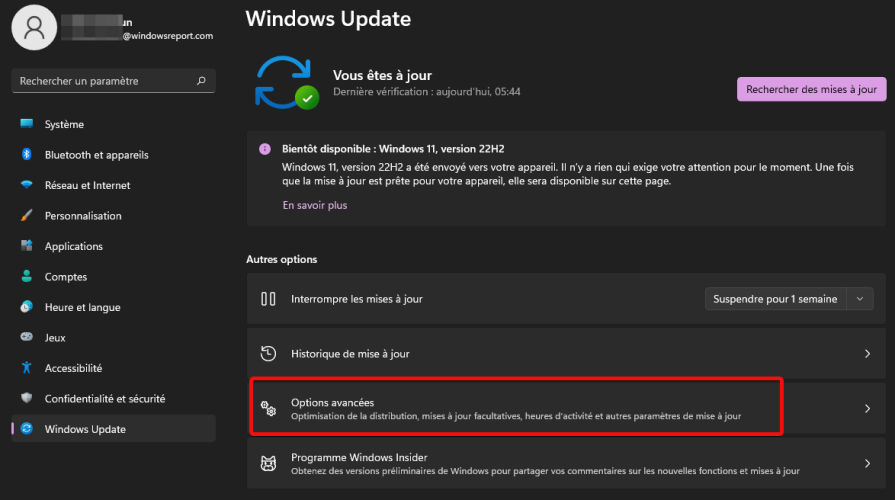Image resolution: width=895 pixels, height=500 pixels.
Task: Click the purple info icon beside Bientôt disponible
Action: [x=265, y=149]
